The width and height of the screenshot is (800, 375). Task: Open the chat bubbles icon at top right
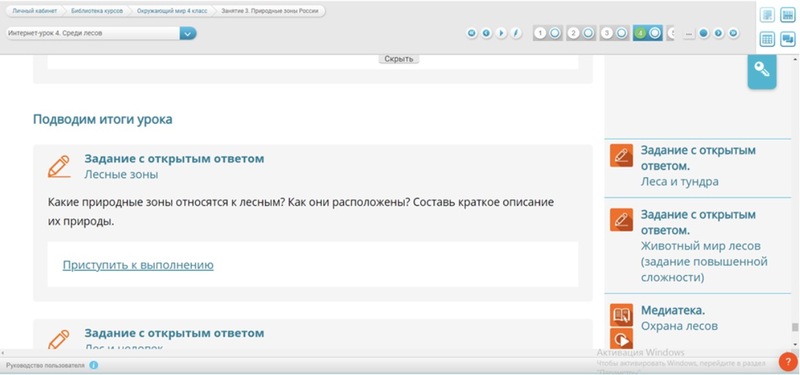[787, 39]
